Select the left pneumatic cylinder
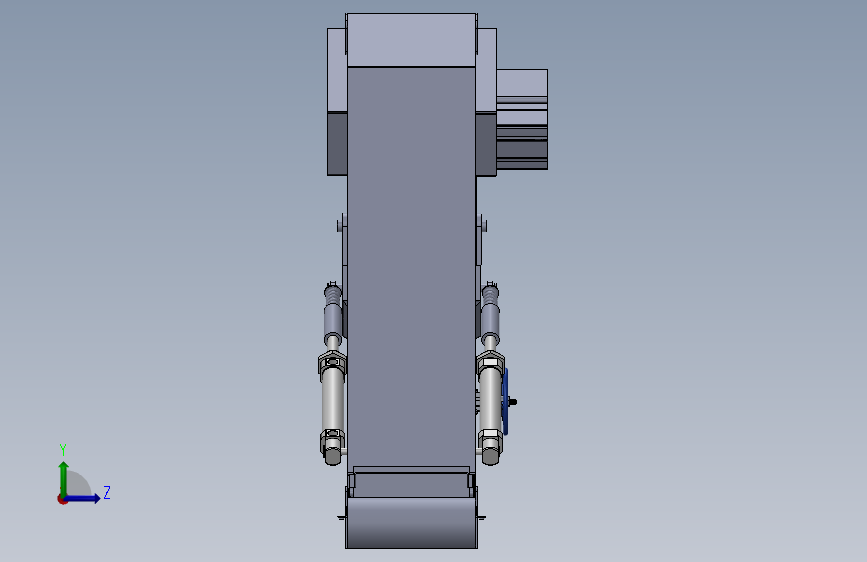867x562 pixels. coord(332,402)
